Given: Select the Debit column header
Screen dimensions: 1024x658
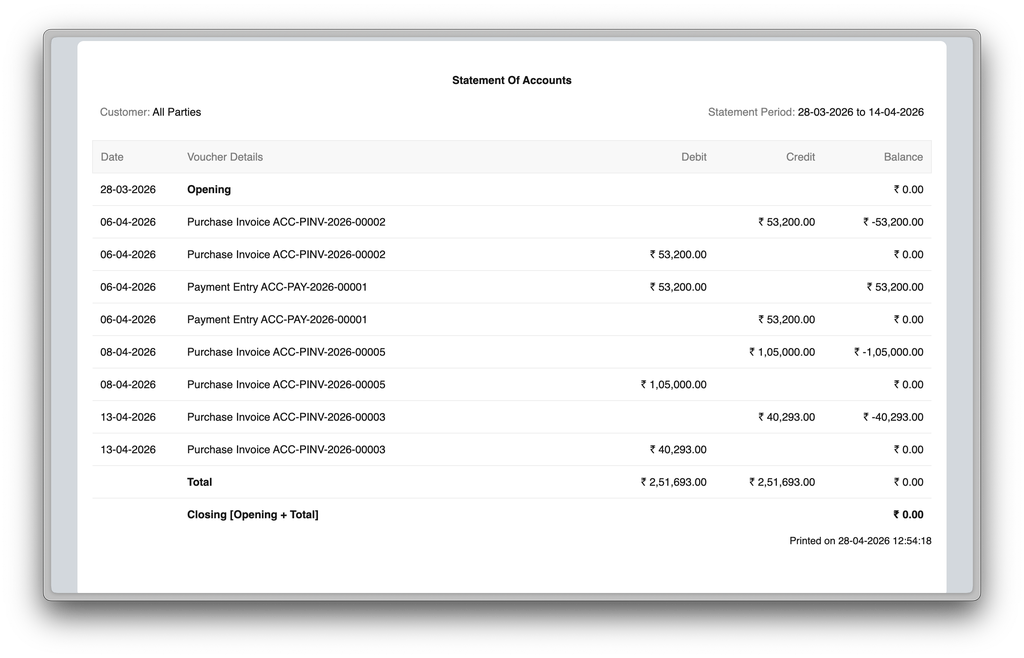Looking at the screenshot, I should 693,157.
